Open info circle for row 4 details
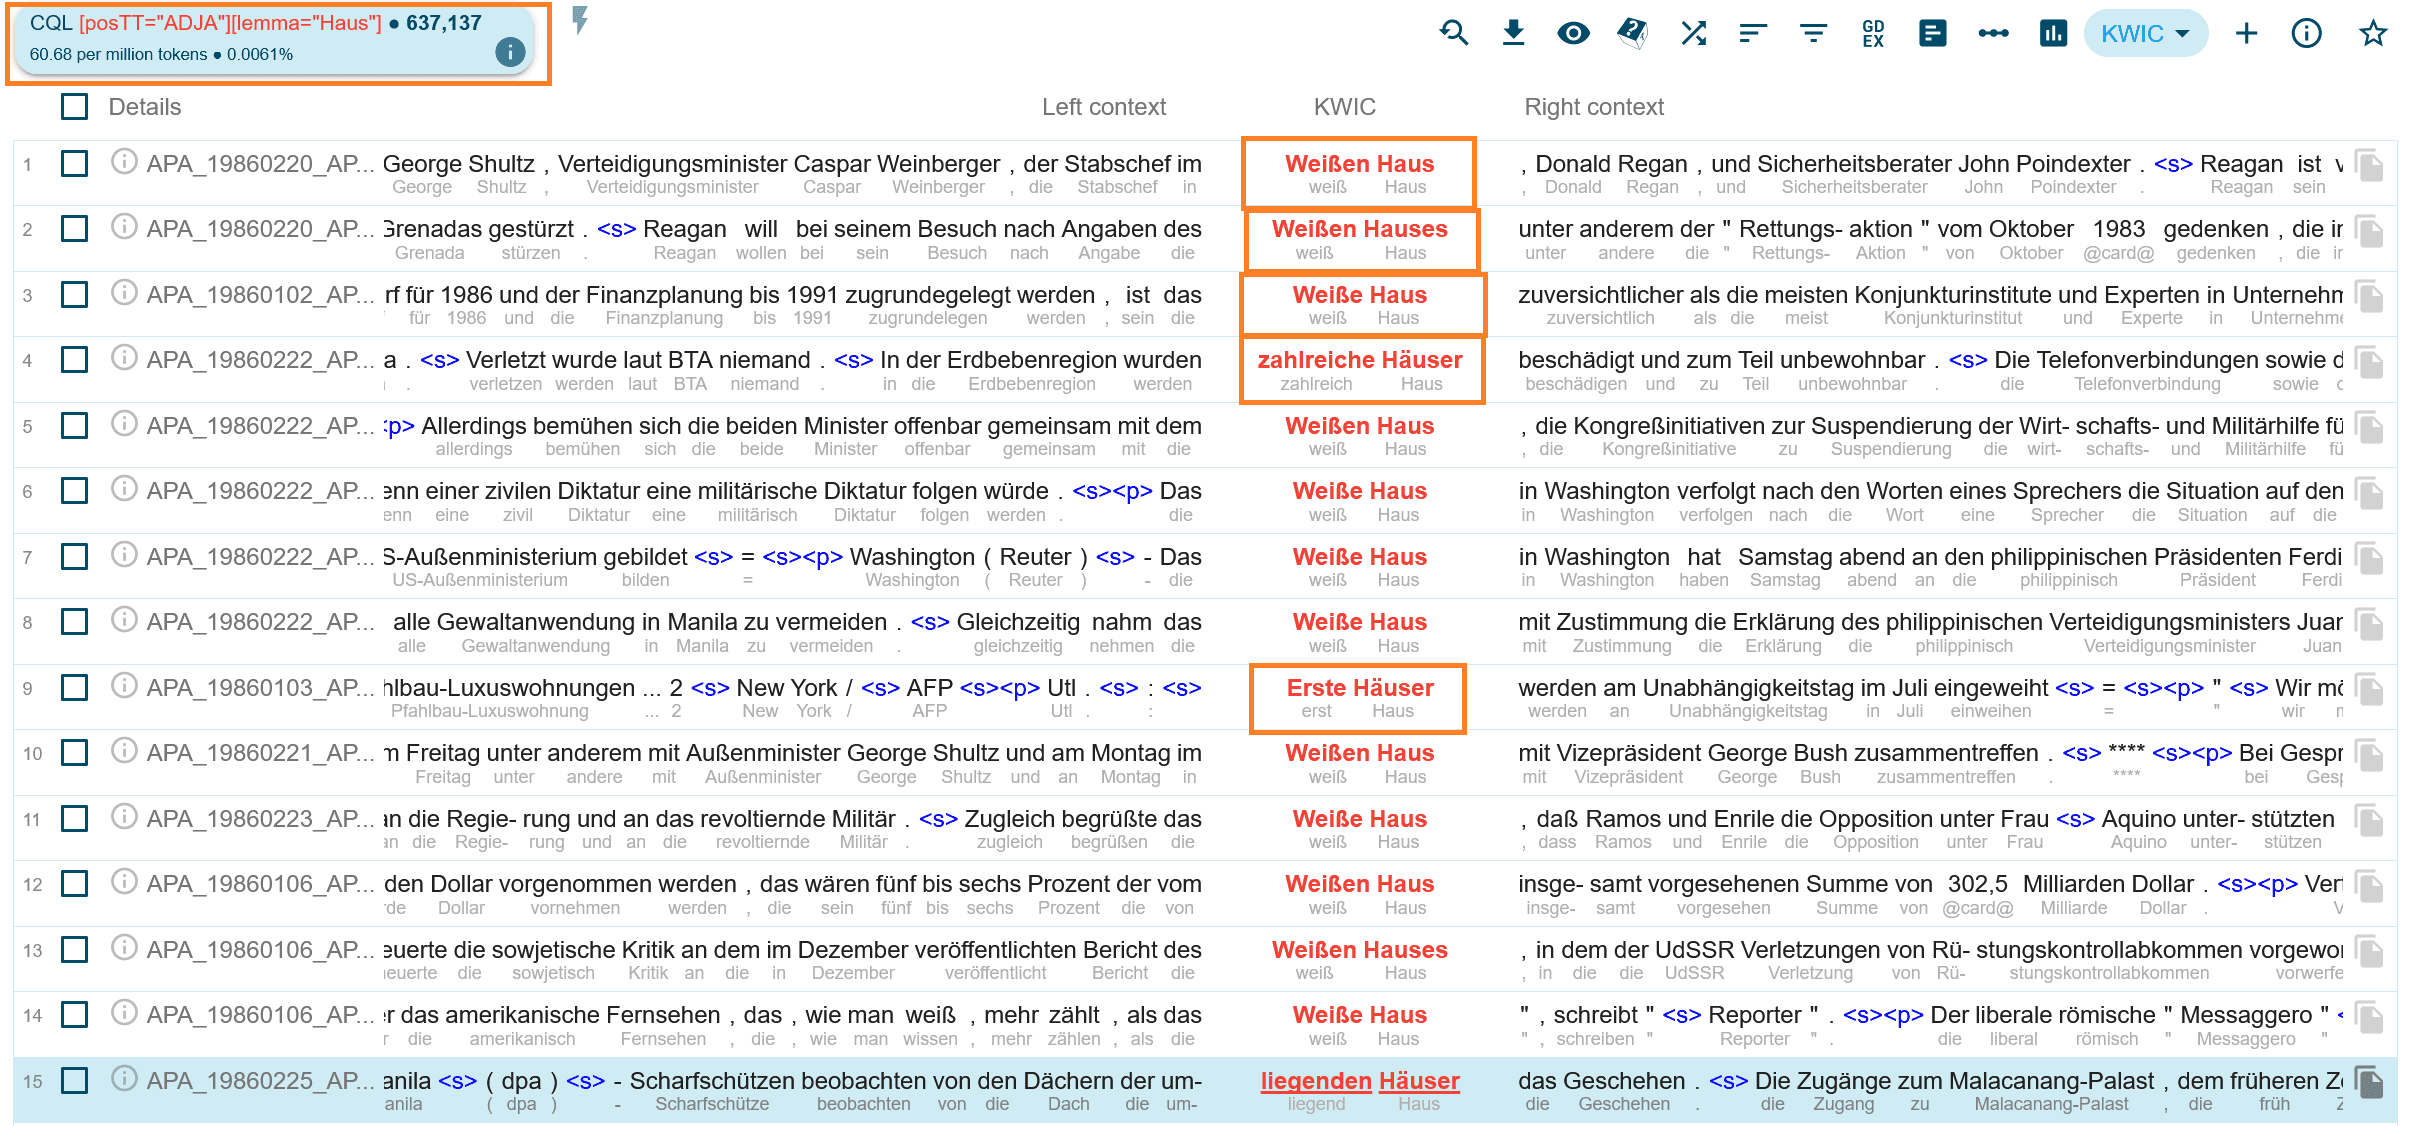This screenshot has width=2425, height=1126. pyautogui.click(x=124, y=357)
